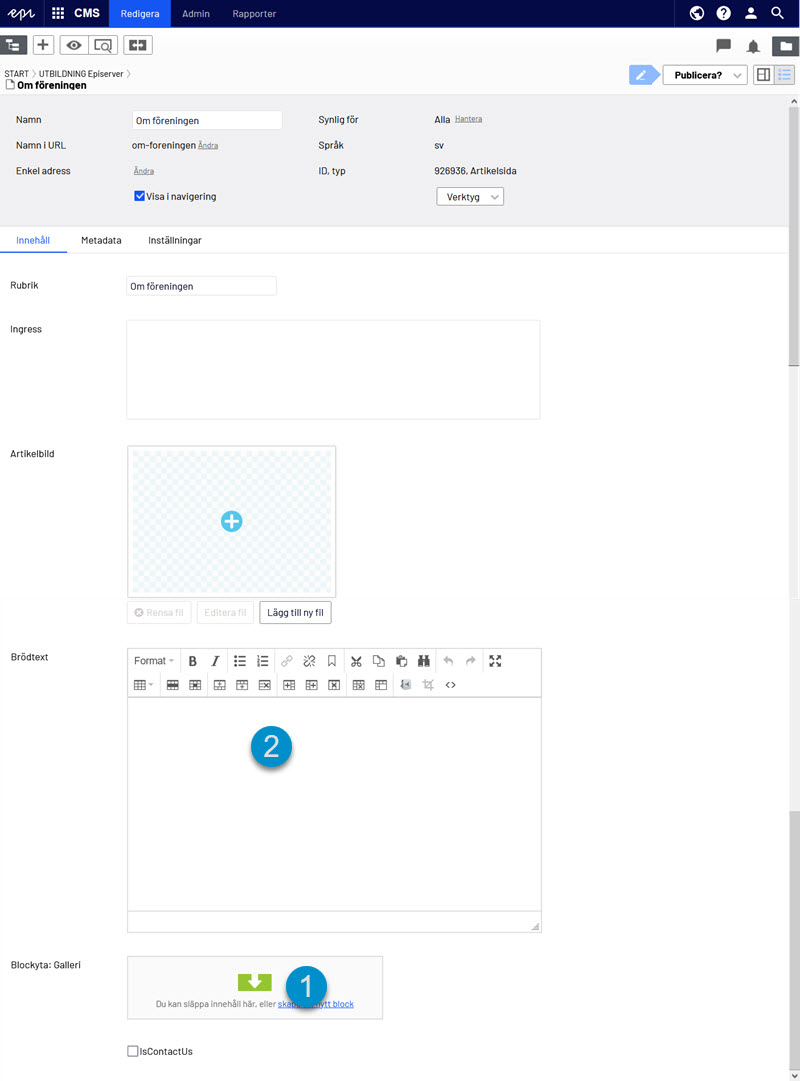The height and width of the screenshot is (1081, 800).
Task: Click the Lägg till ny fil button
Action: coord(295,612)
